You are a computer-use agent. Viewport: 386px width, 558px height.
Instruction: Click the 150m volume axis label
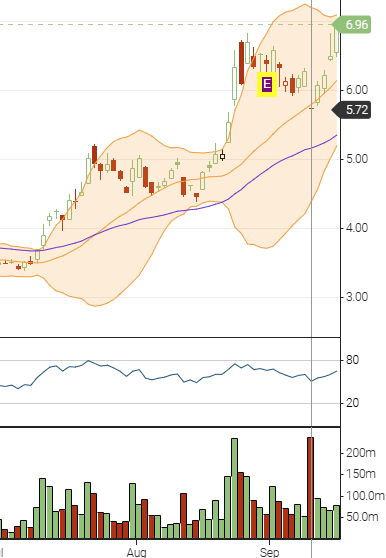click(x=361, y=474)
